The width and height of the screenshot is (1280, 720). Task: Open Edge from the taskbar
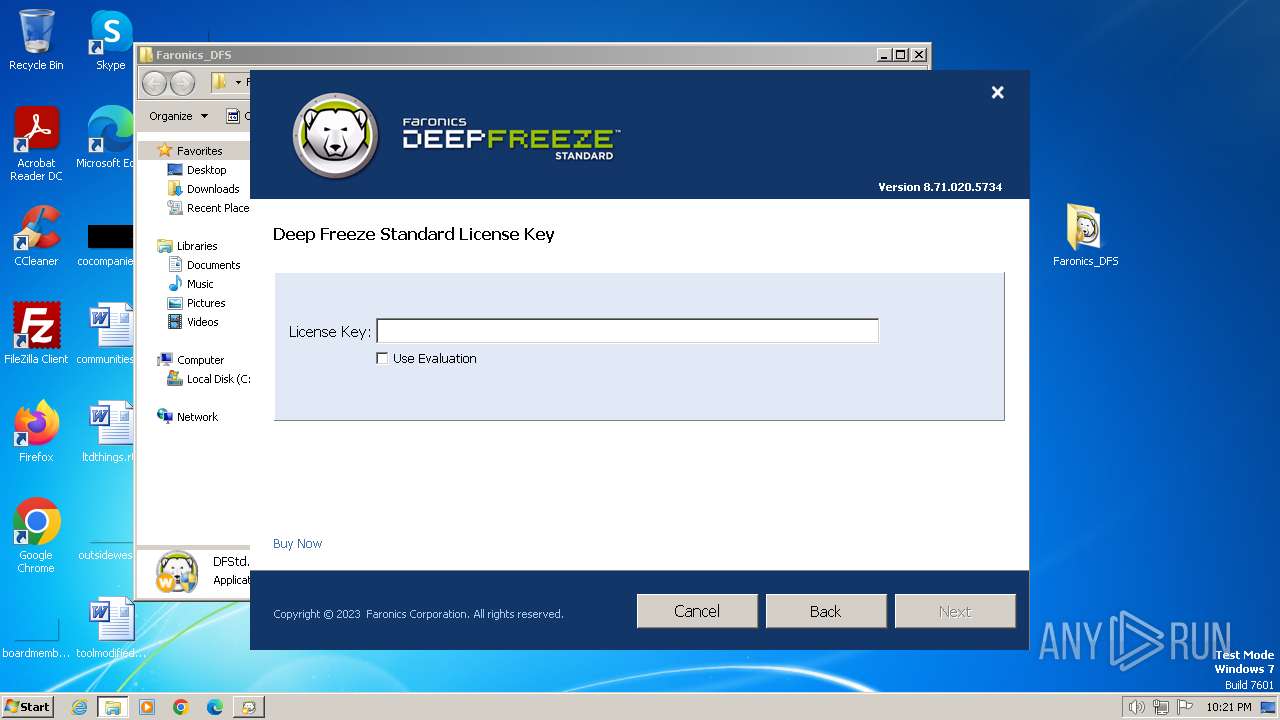215,707
